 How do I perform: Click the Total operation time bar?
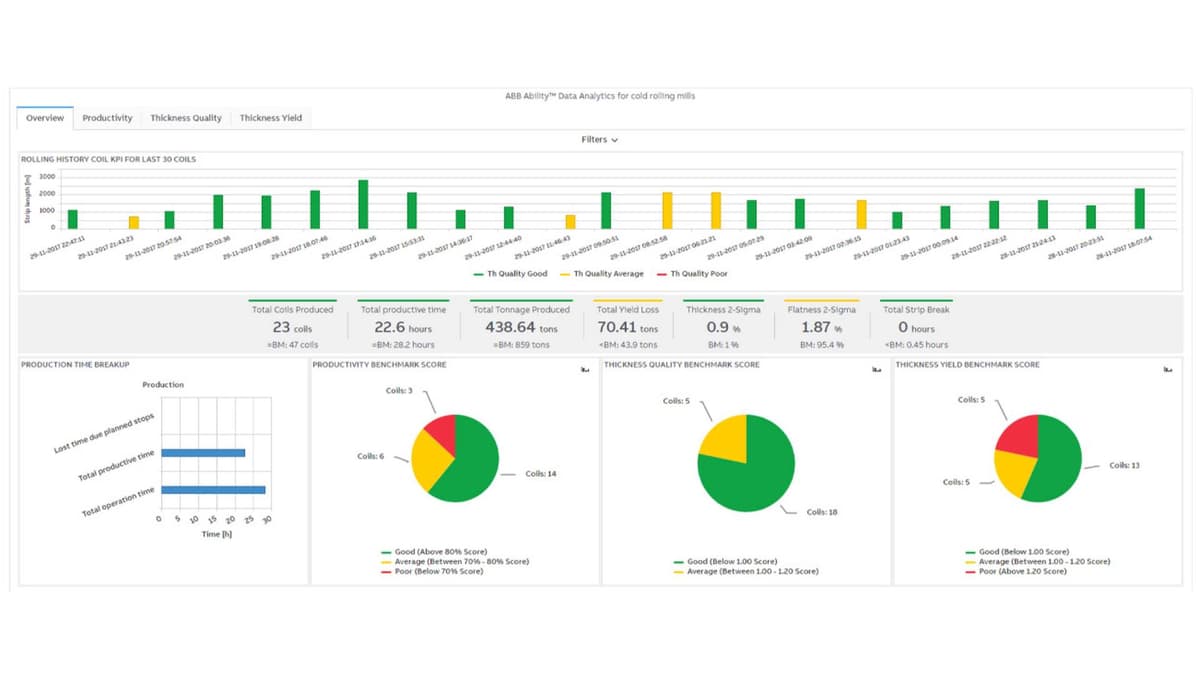click(x=213, y=490)
